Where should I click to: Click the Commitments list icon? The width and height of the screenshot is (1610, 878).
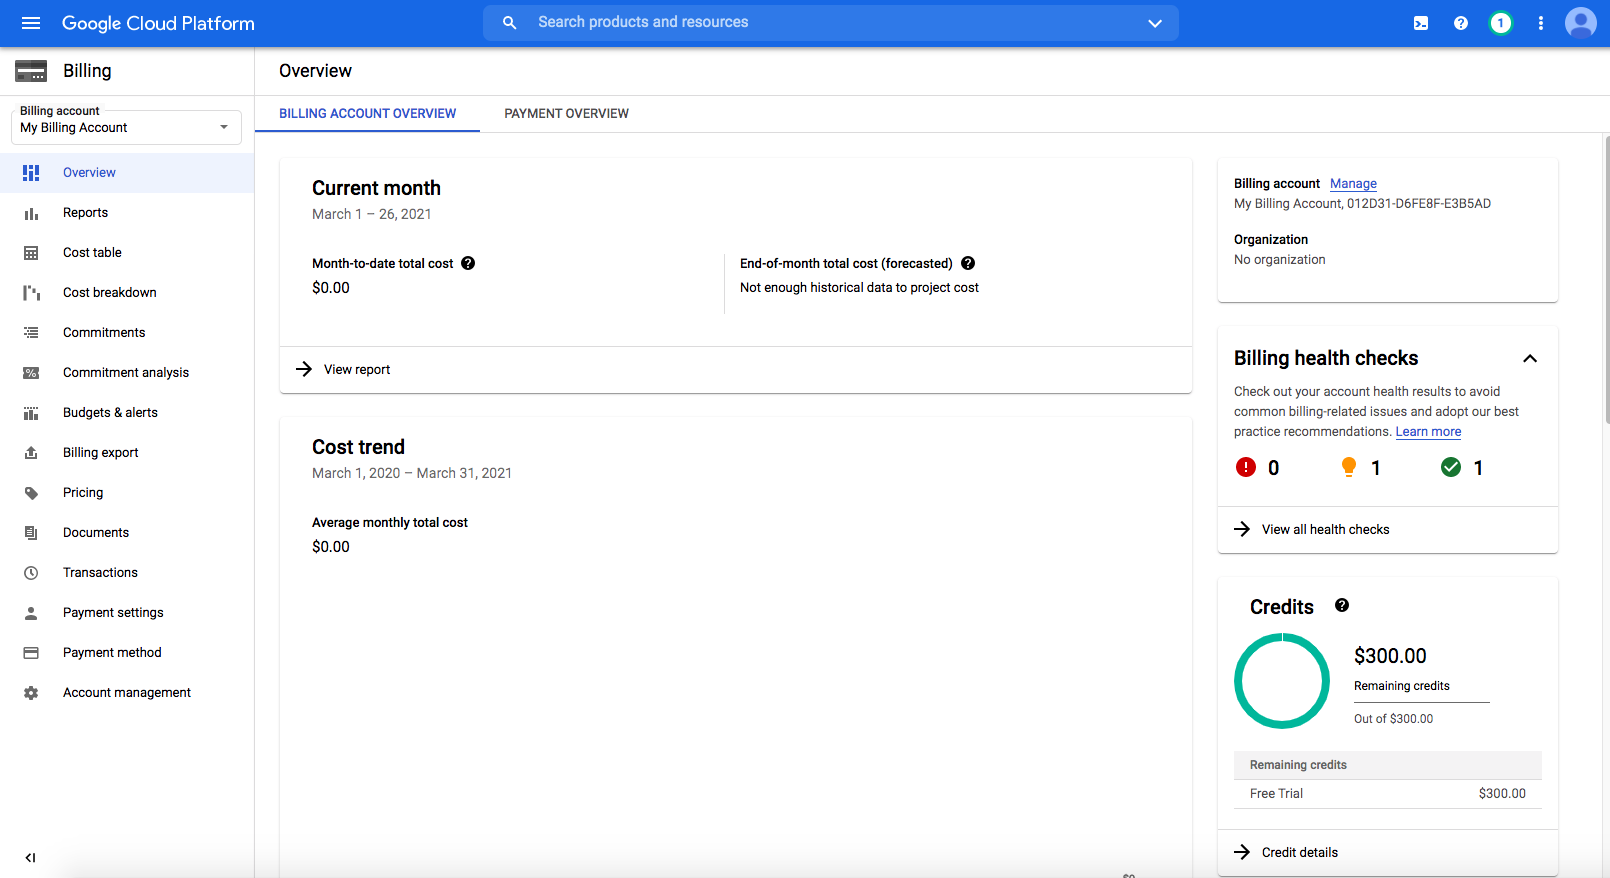pyautogui.click(x=31, y=333)
